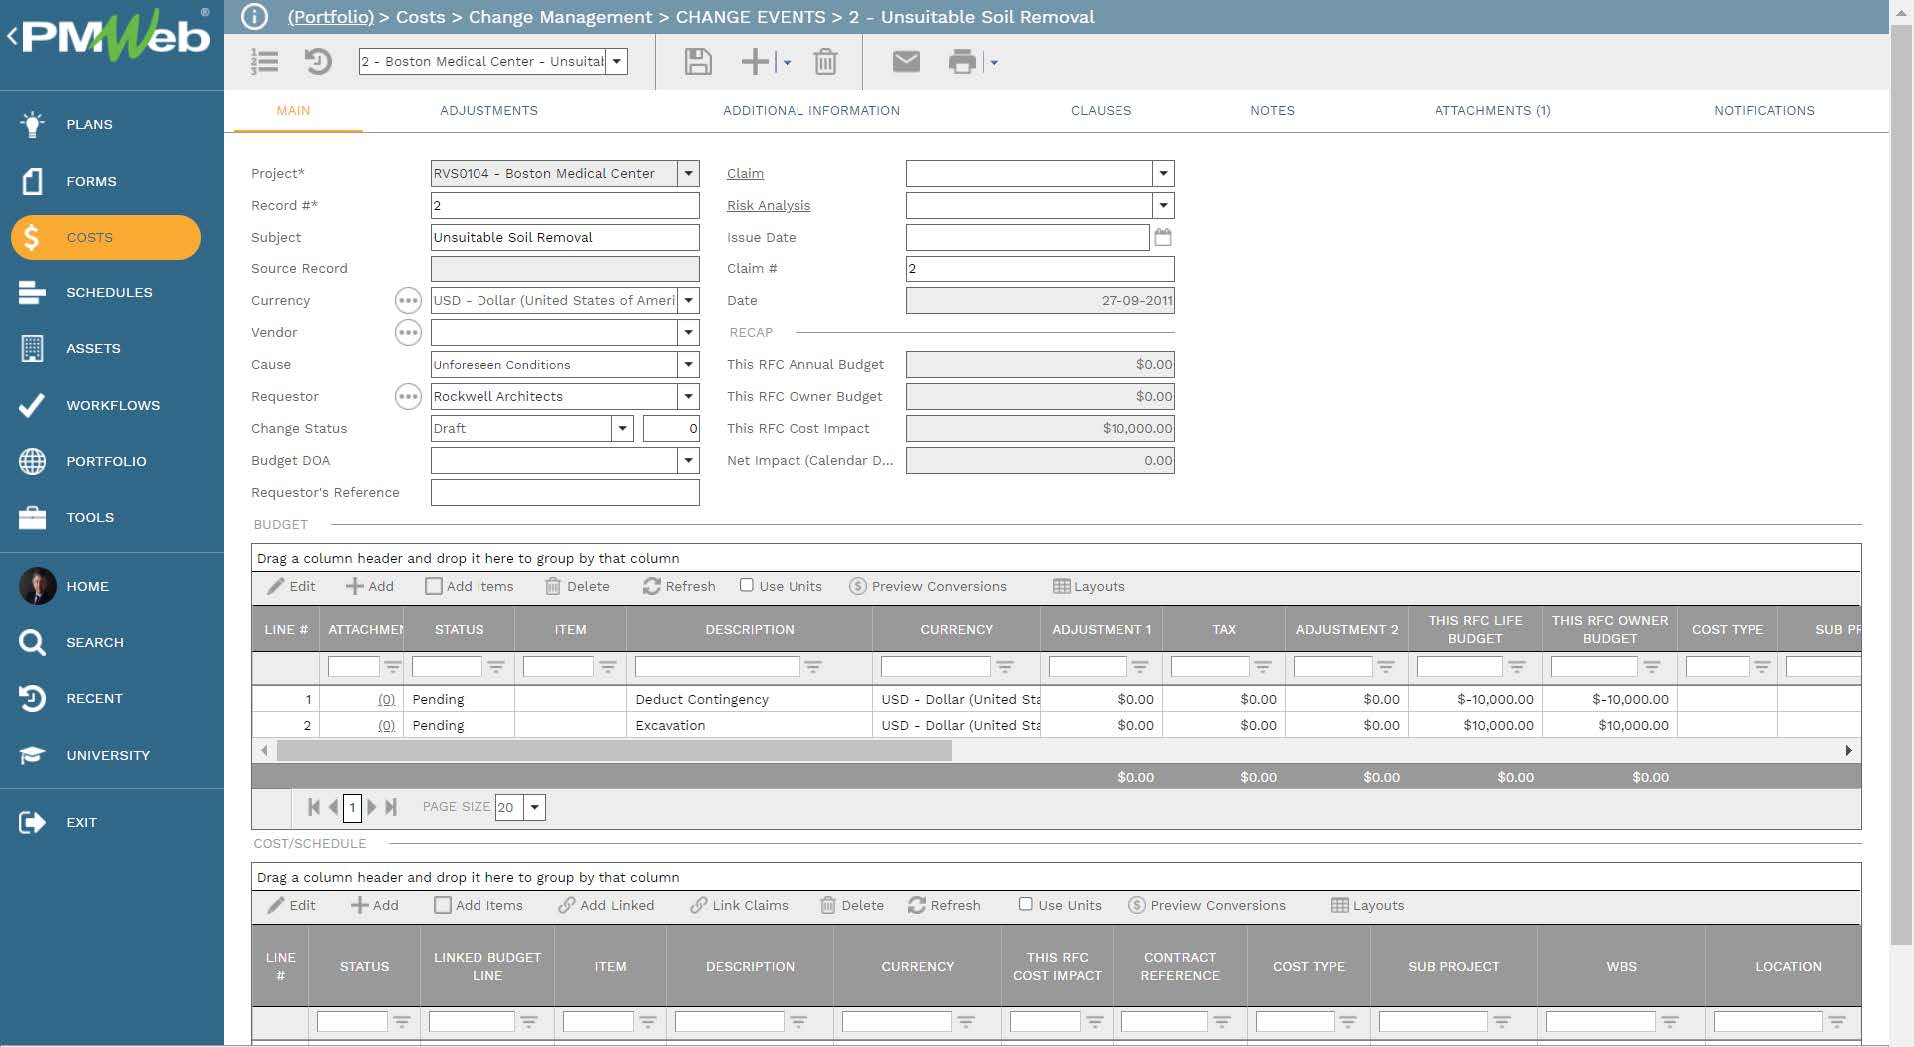Viewport: 1914px width, 1047px height.
Task: Expand the Currency dropdown arrow
Action: 688,300
